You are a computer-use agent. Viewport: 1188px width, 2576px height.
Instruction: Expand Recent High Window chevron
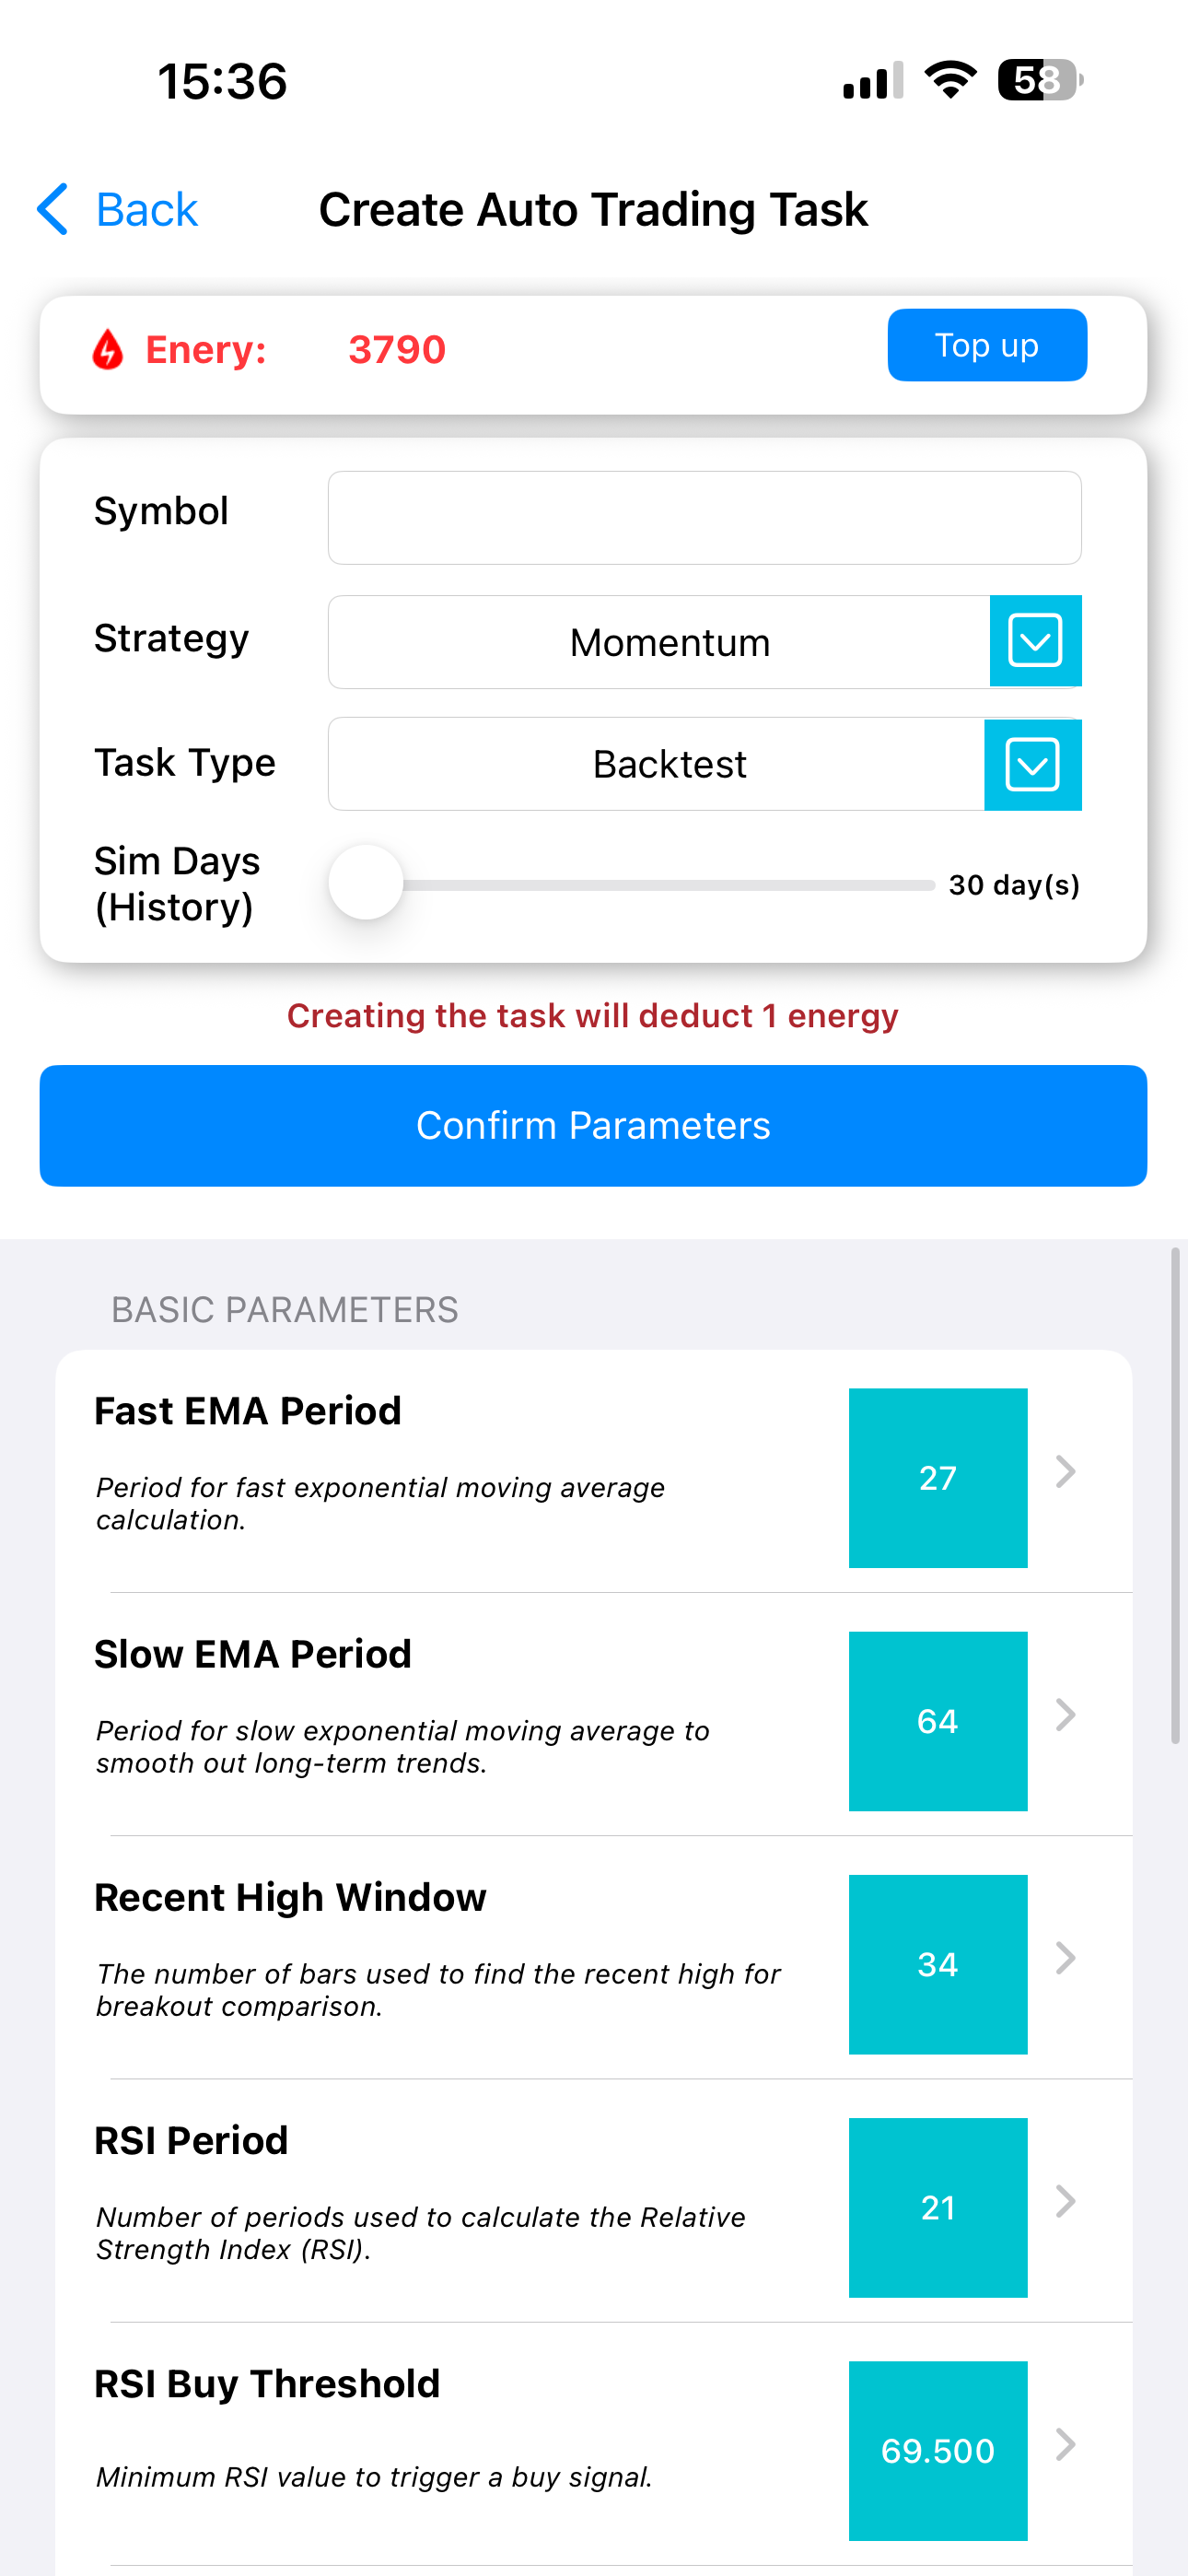click(1066, 1958)
